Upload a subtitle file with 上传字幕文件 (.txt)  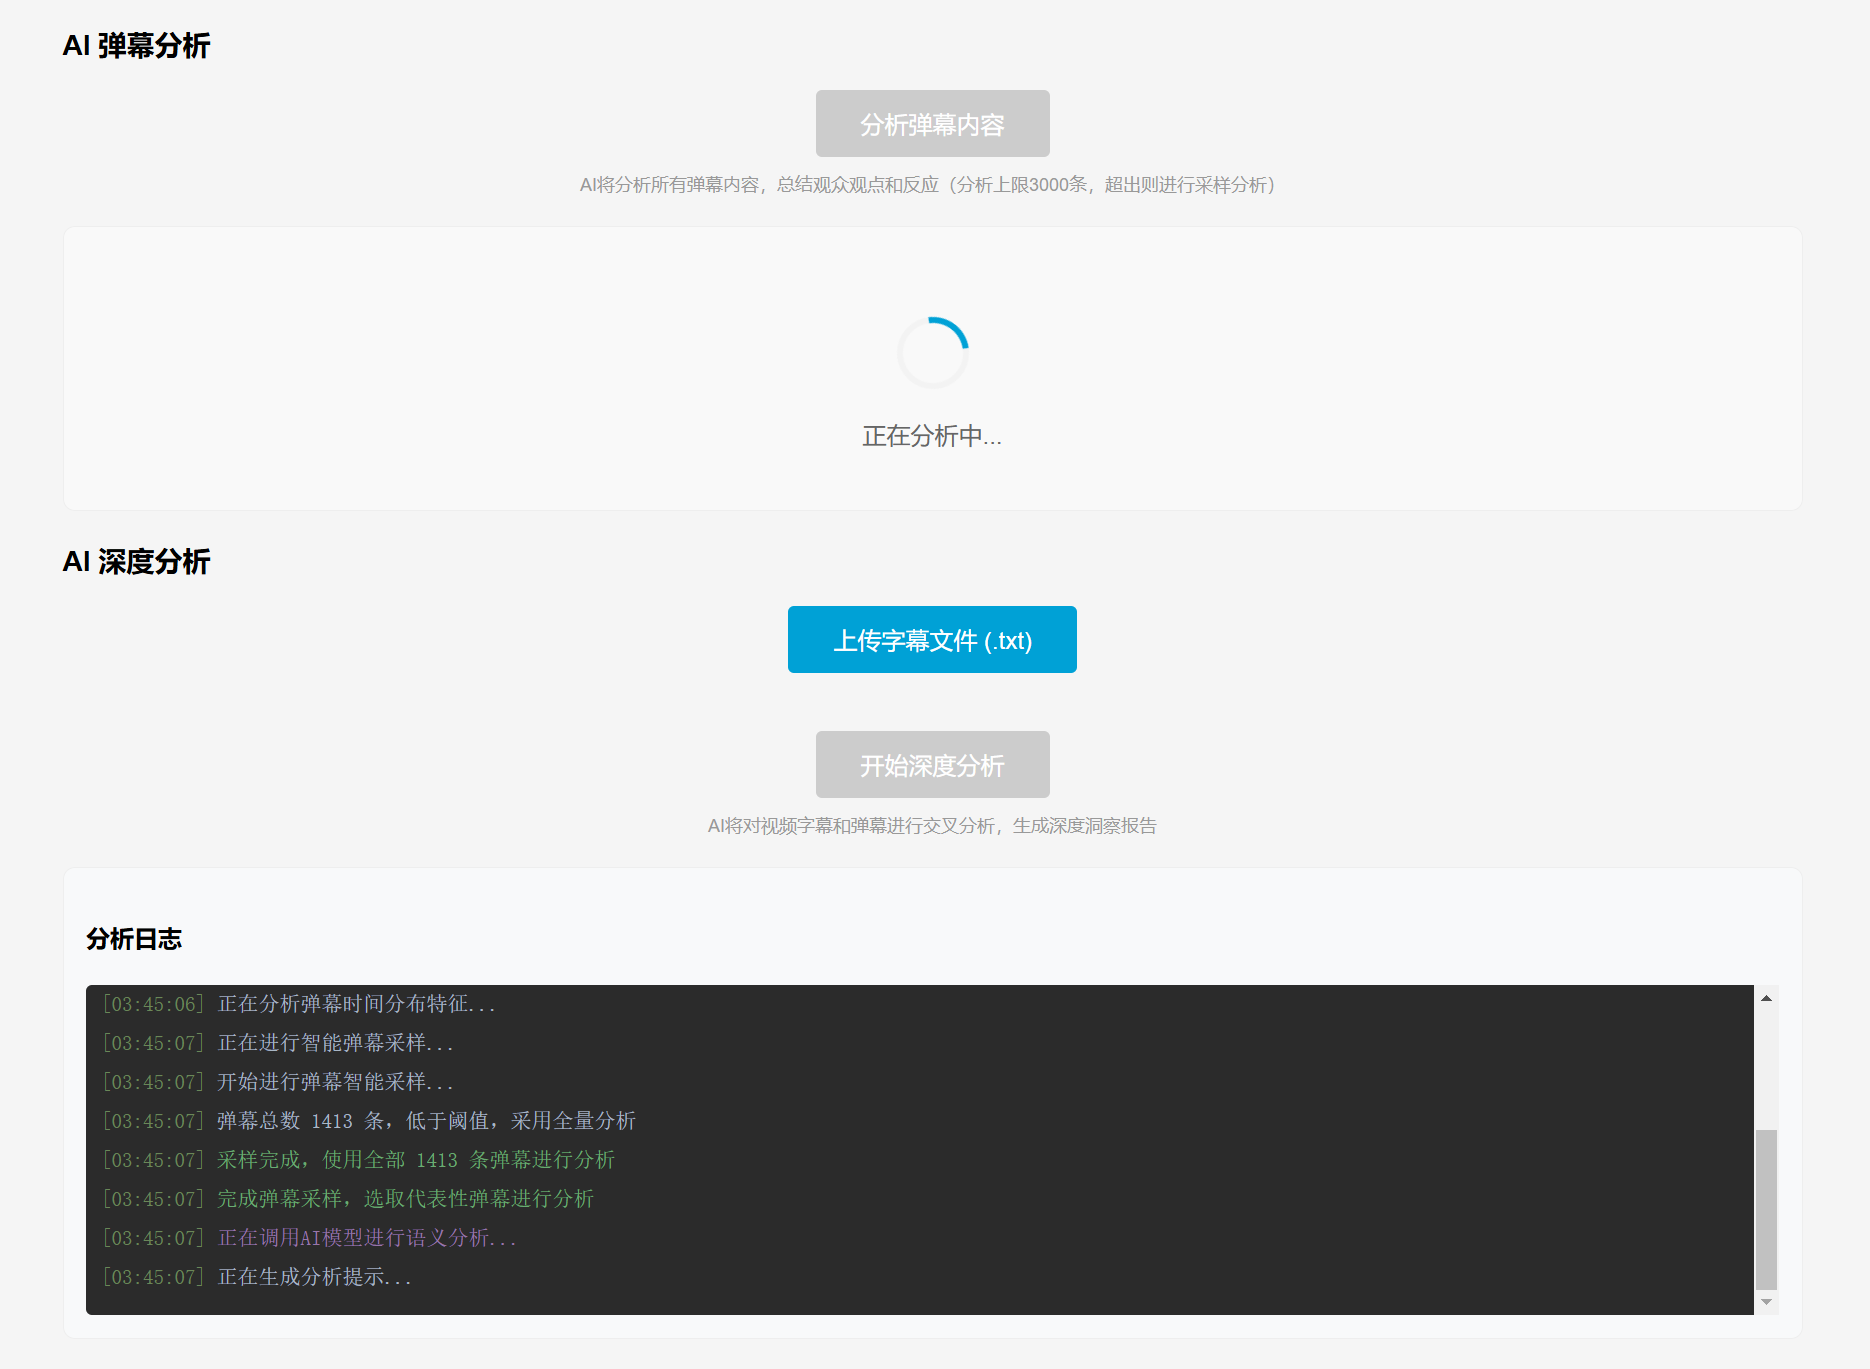tap(932, 640)
